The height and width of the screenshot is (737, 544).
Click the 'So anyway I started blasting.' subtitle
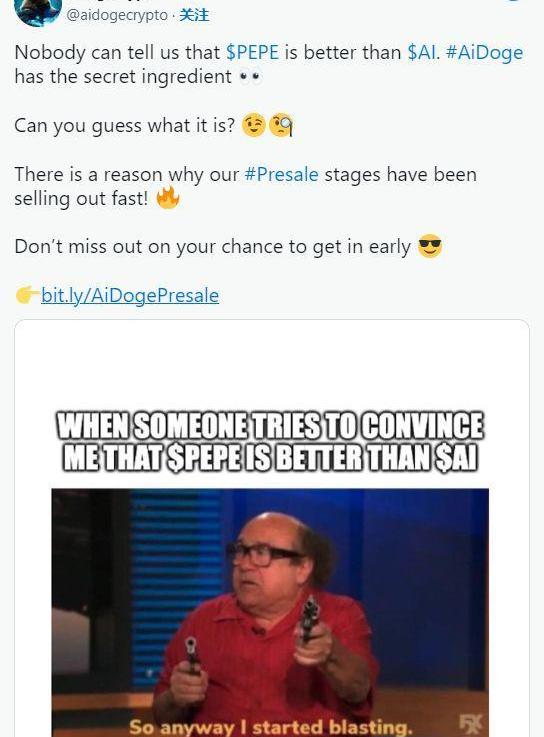tap(271, 727)
